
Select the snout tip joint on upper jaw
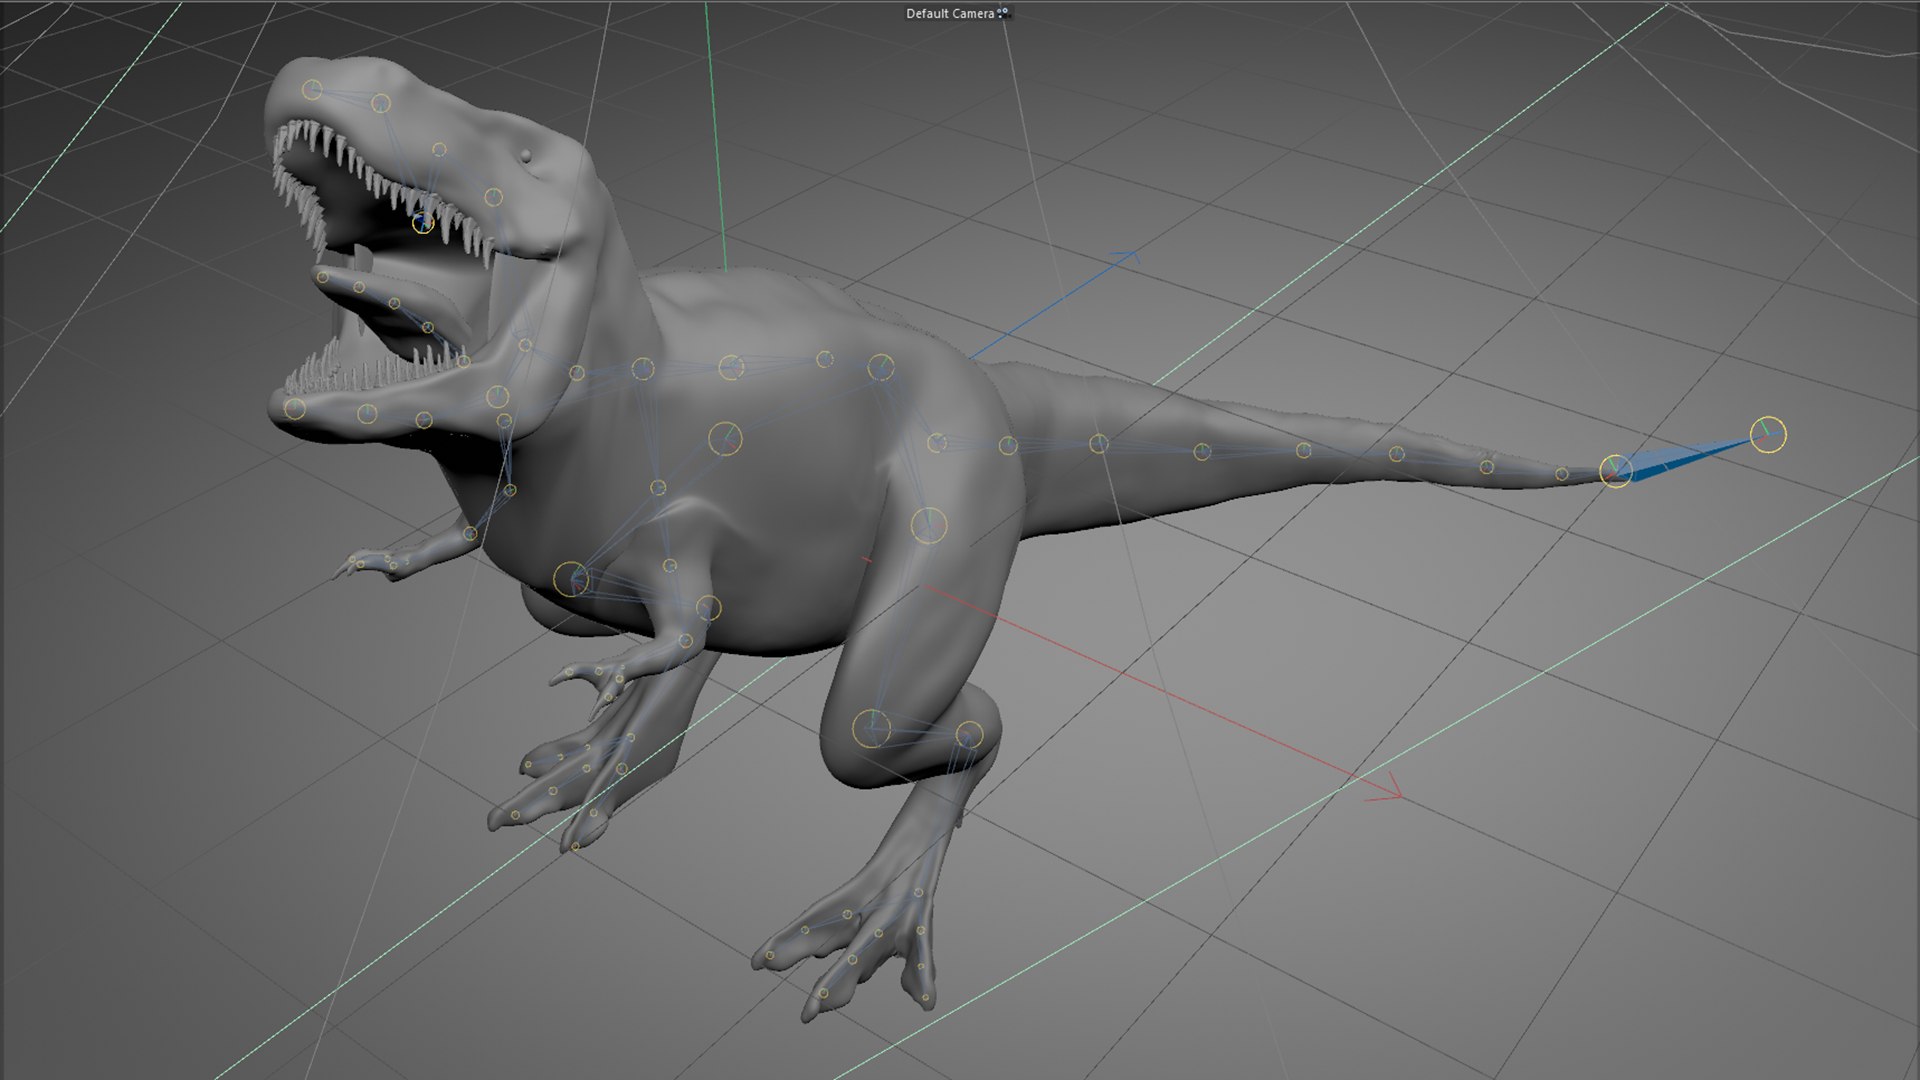[312, 90]
